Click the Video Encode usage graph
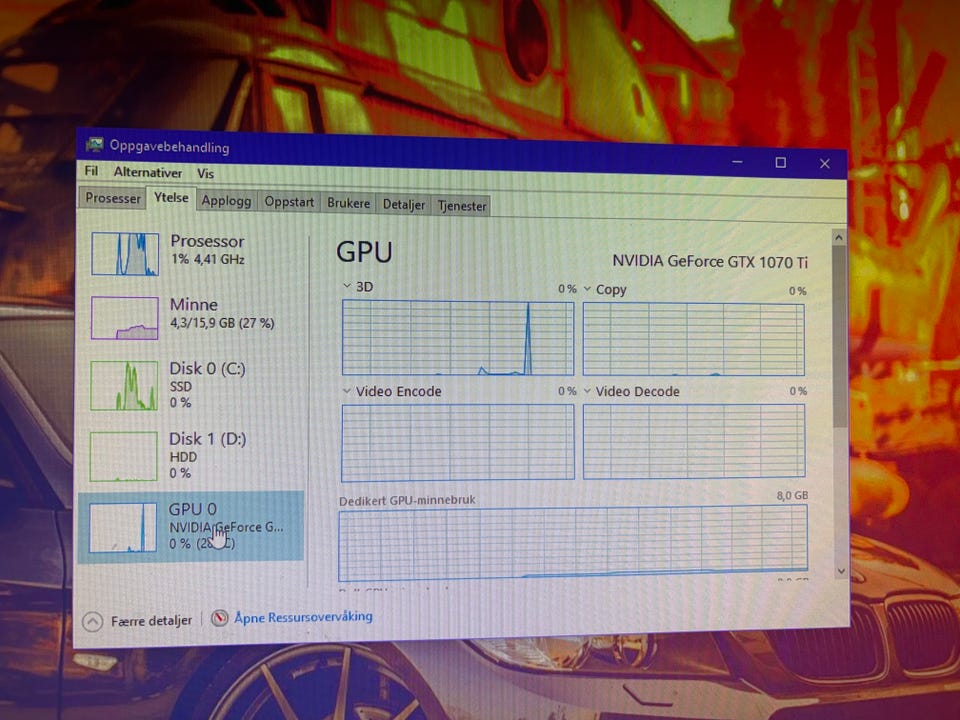960x720 pixels. (x=458, y=443)
